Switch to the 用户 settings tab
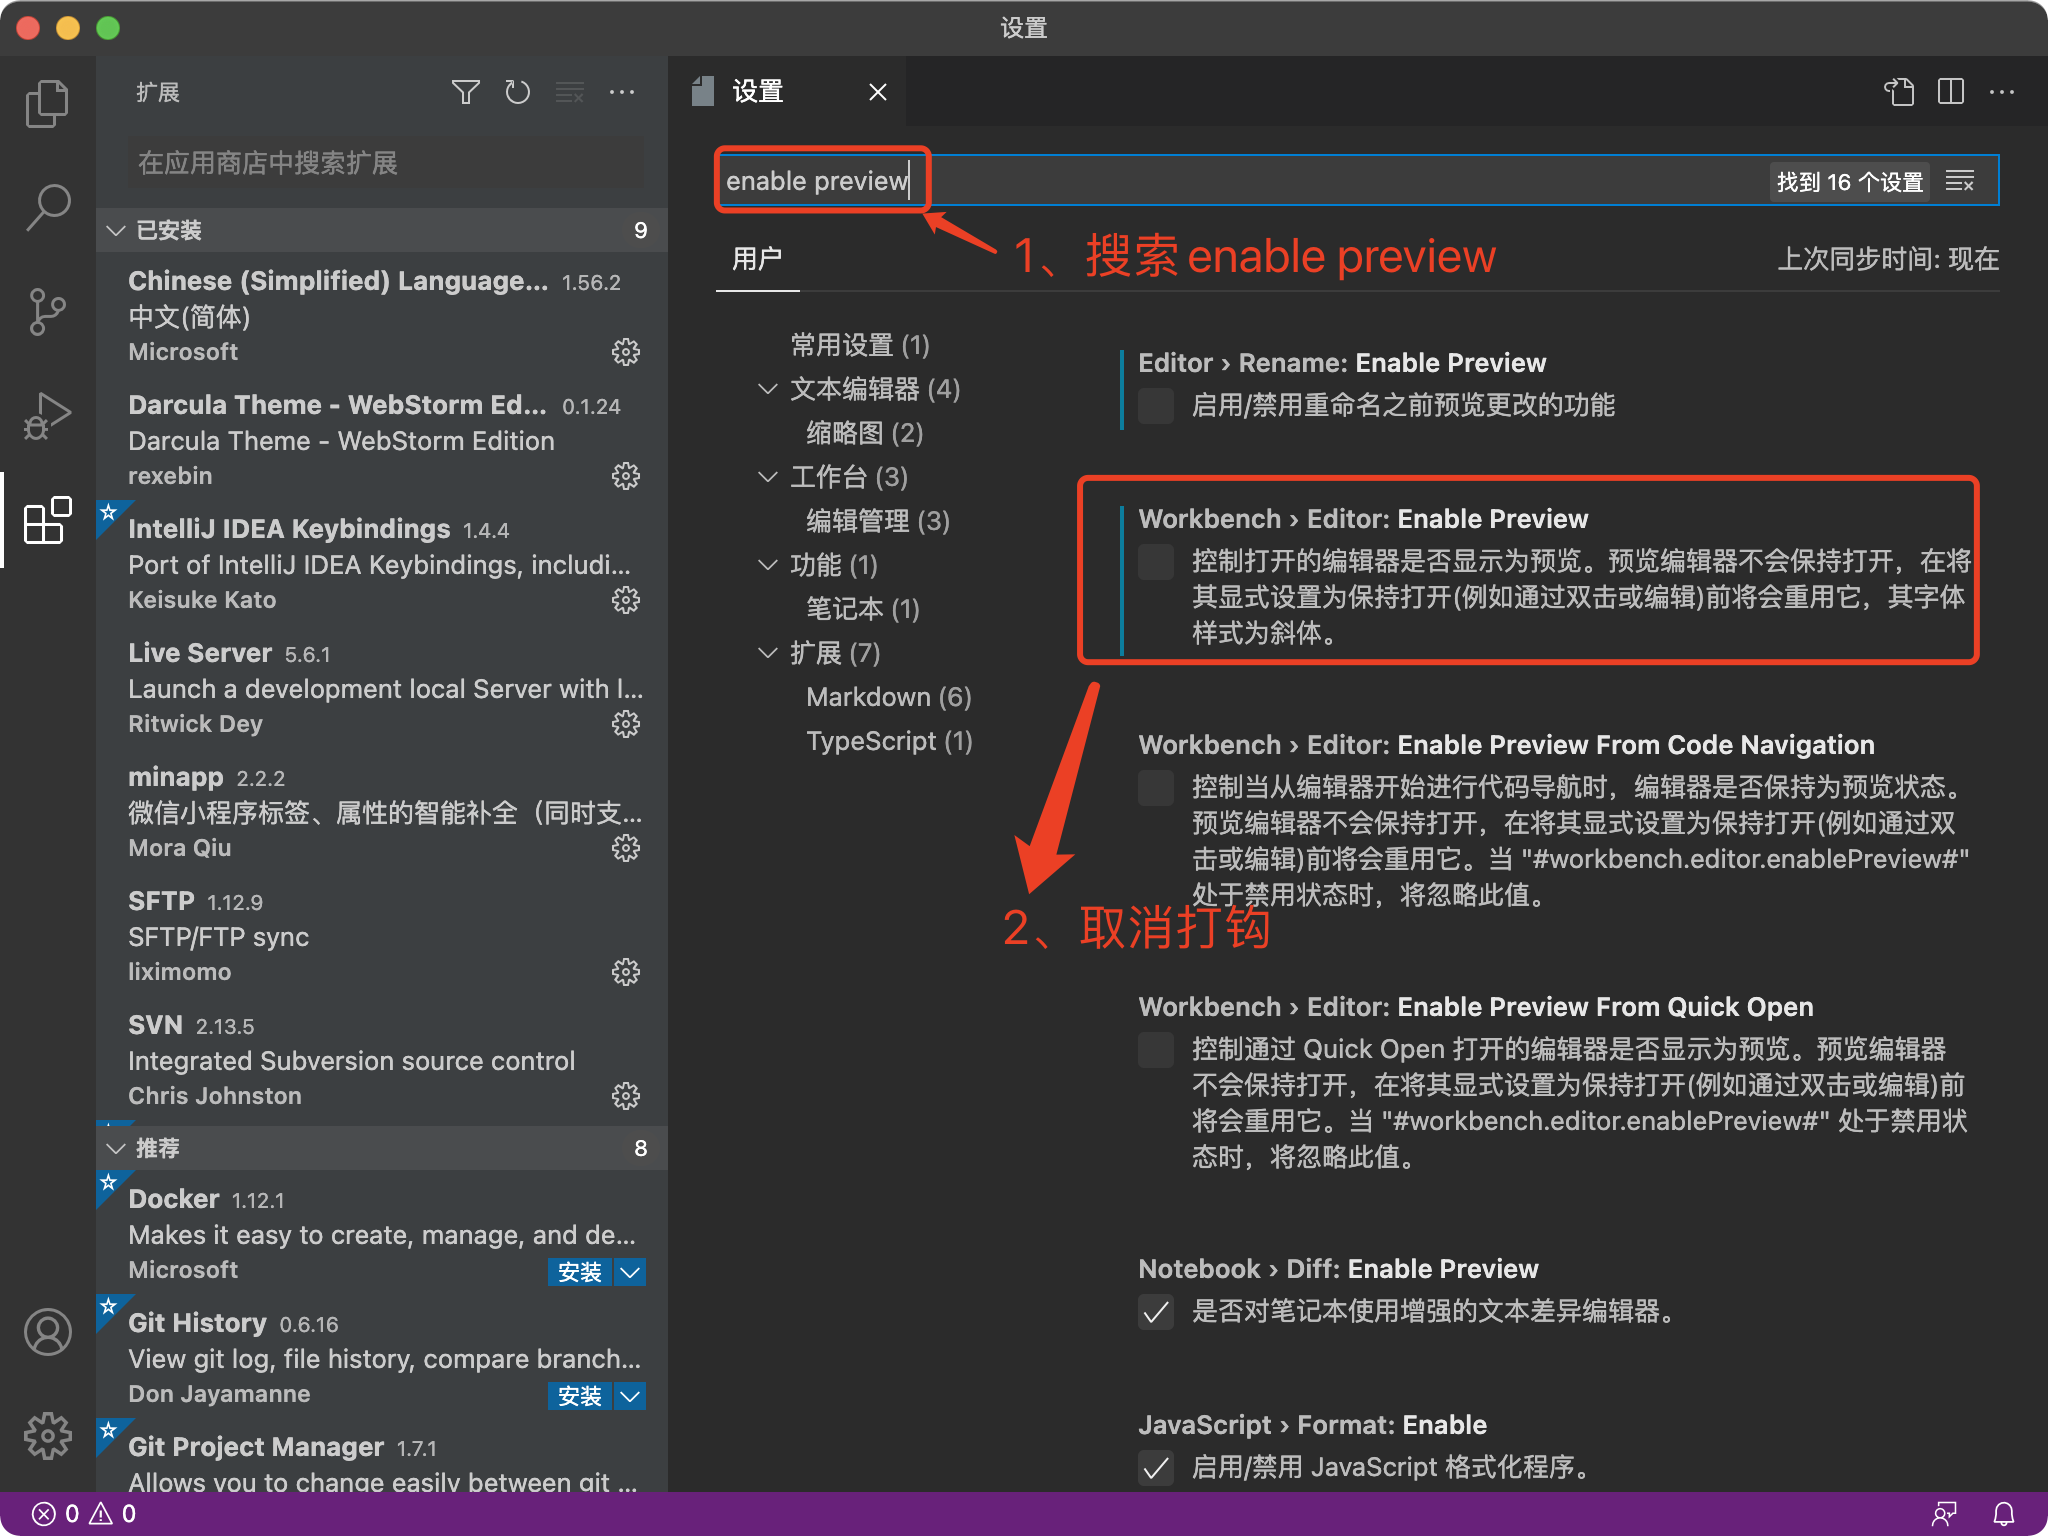 point(757,259)
